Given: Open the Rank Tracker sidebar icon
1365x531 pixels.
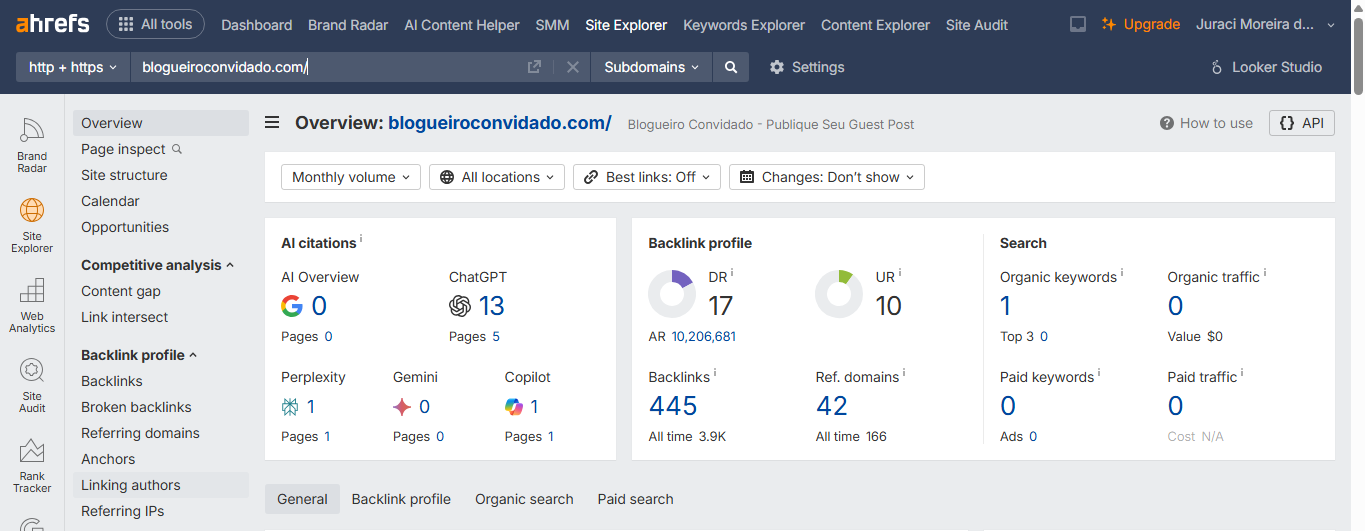Looking at the screenshot, I should [32, 465].
